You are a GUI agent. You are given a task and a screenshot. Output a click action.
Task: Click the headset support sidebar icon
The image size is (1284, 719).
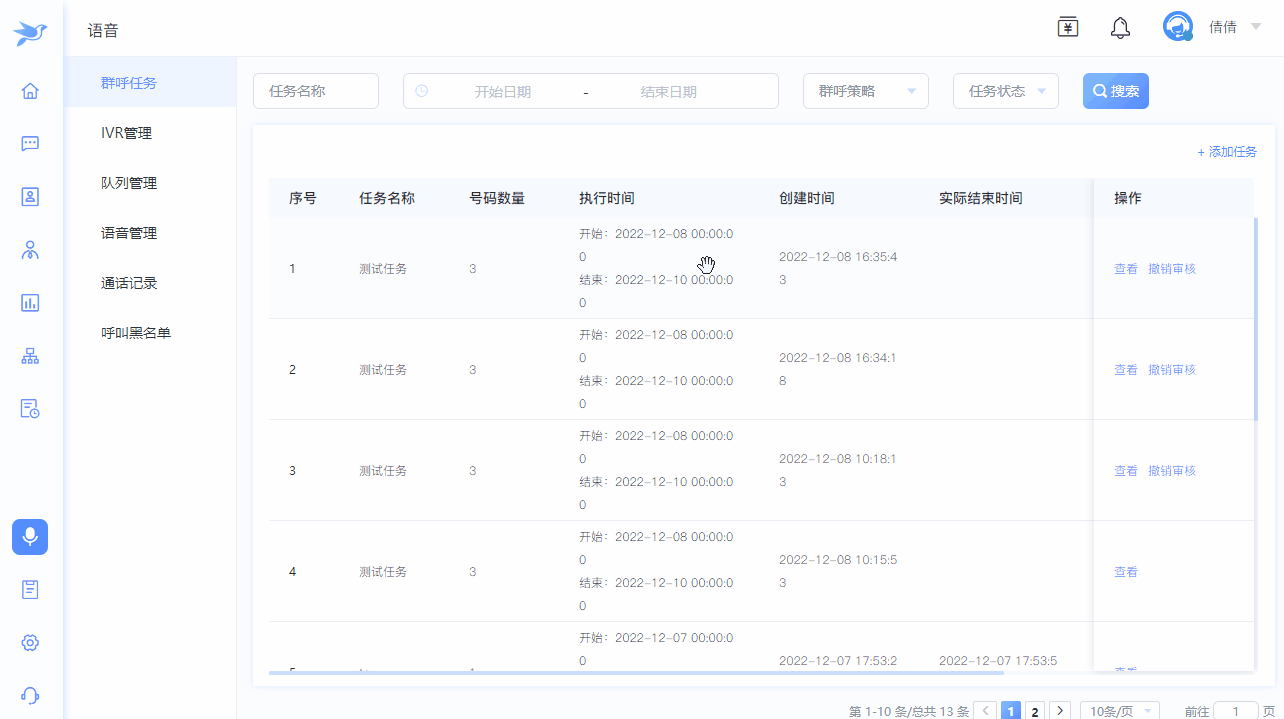(30, 695)
